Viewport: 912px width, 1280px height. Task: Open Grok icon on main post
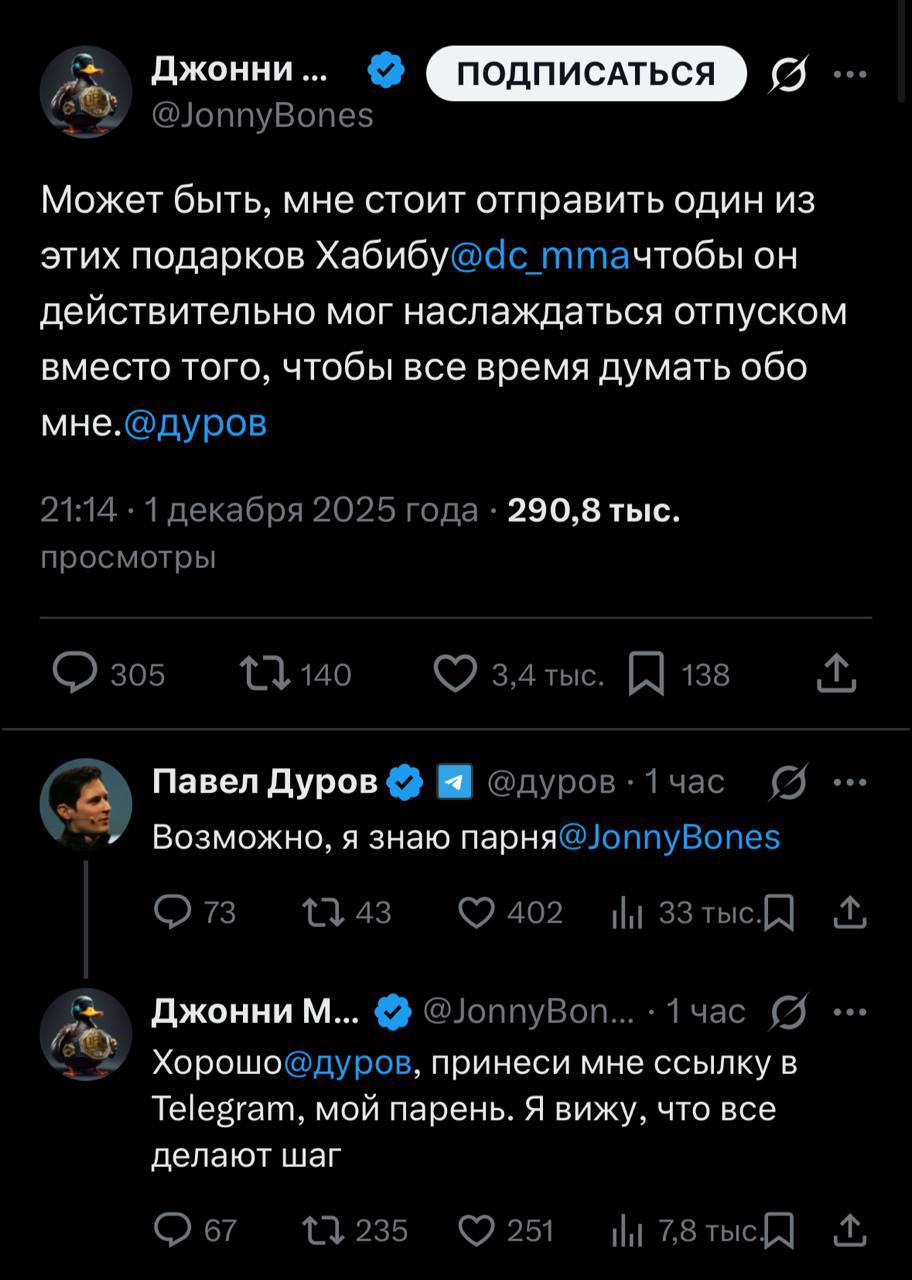pos(790,75)
